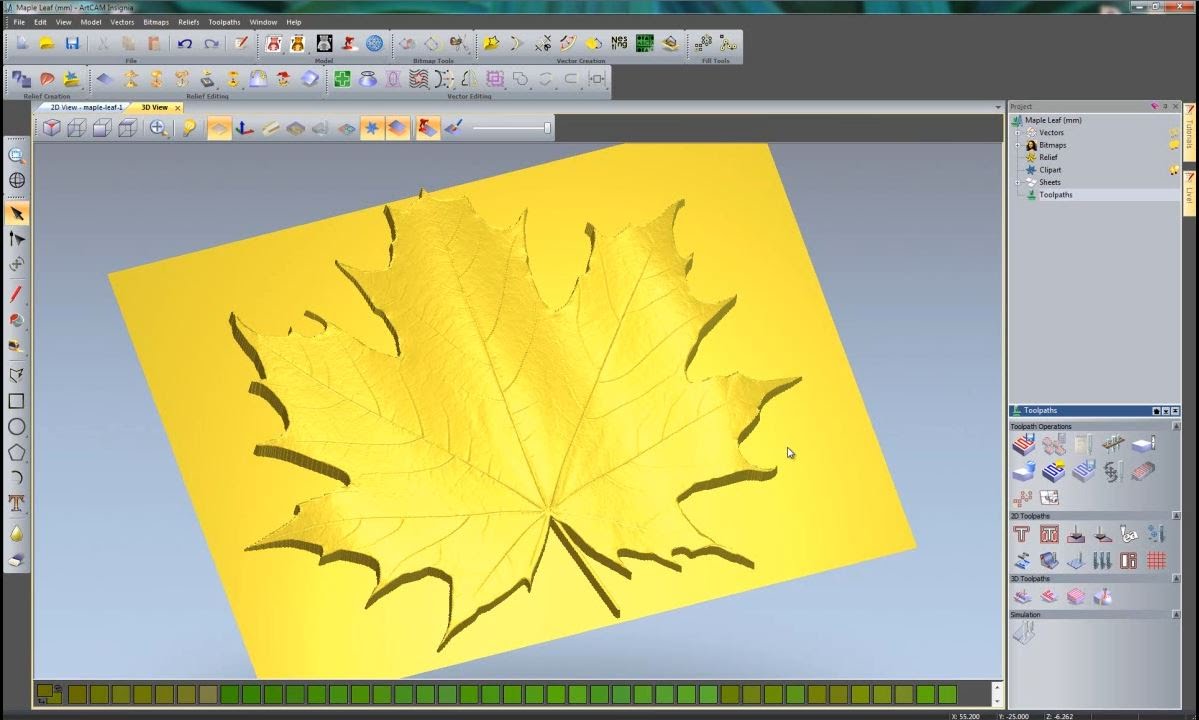1199x720 pixels.
Task: Toggle the highlighted relief draw plane button
Action: point(219,128)
